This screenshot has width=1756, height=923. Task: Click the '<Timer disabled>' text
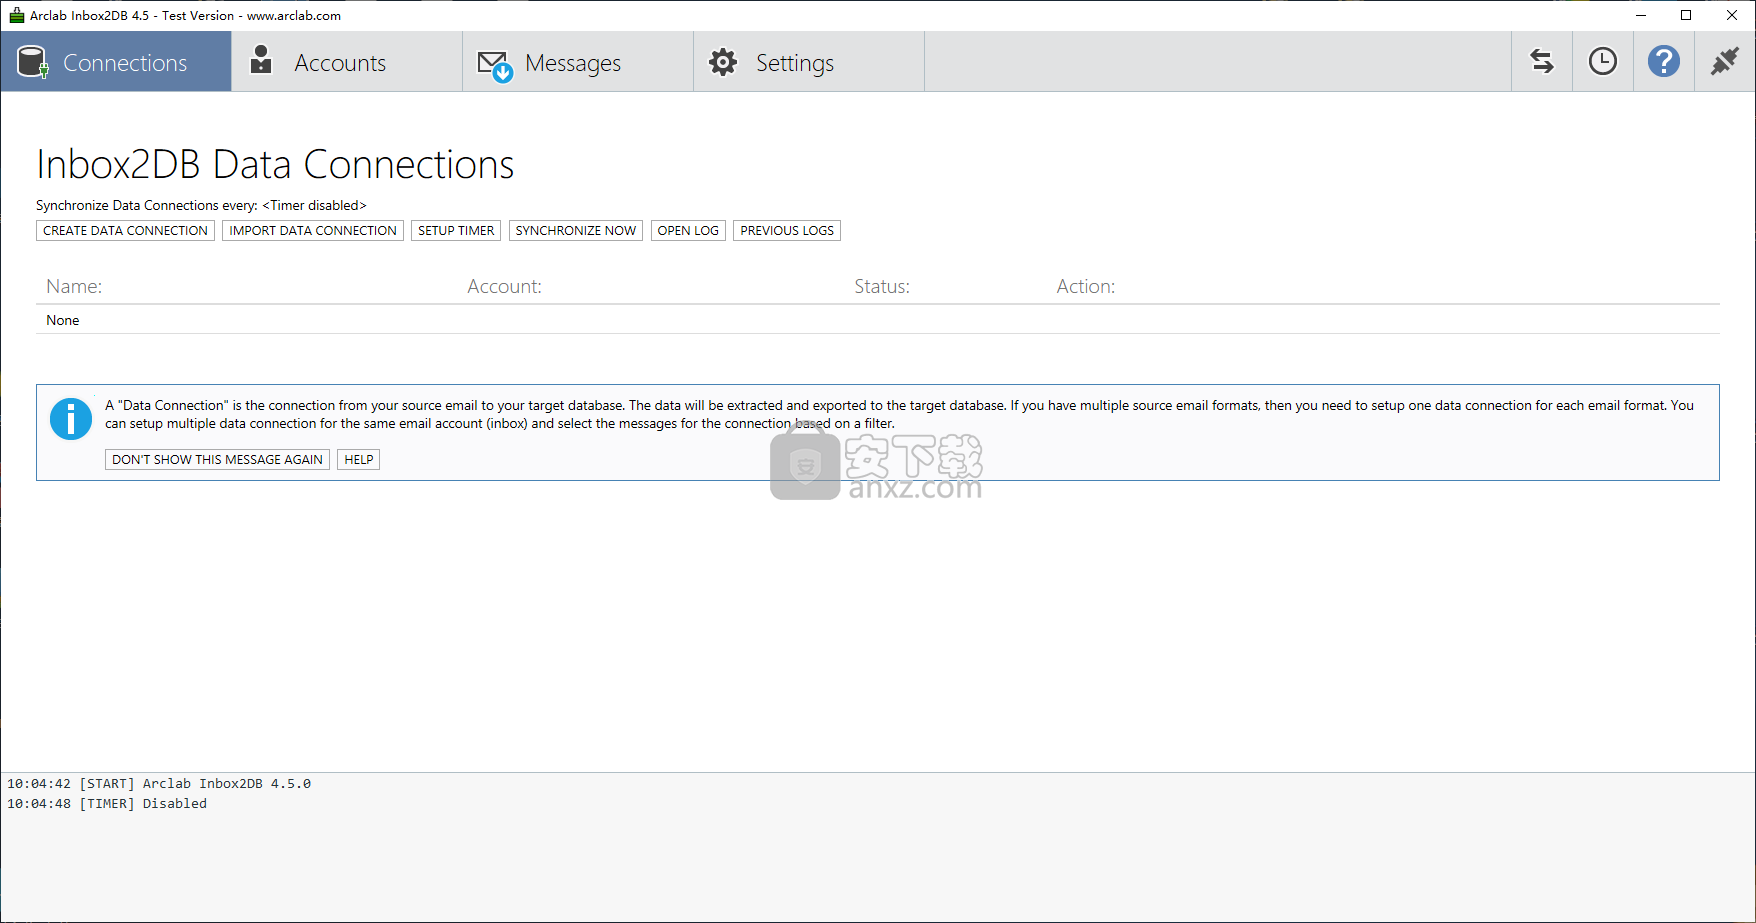(314, 205)
